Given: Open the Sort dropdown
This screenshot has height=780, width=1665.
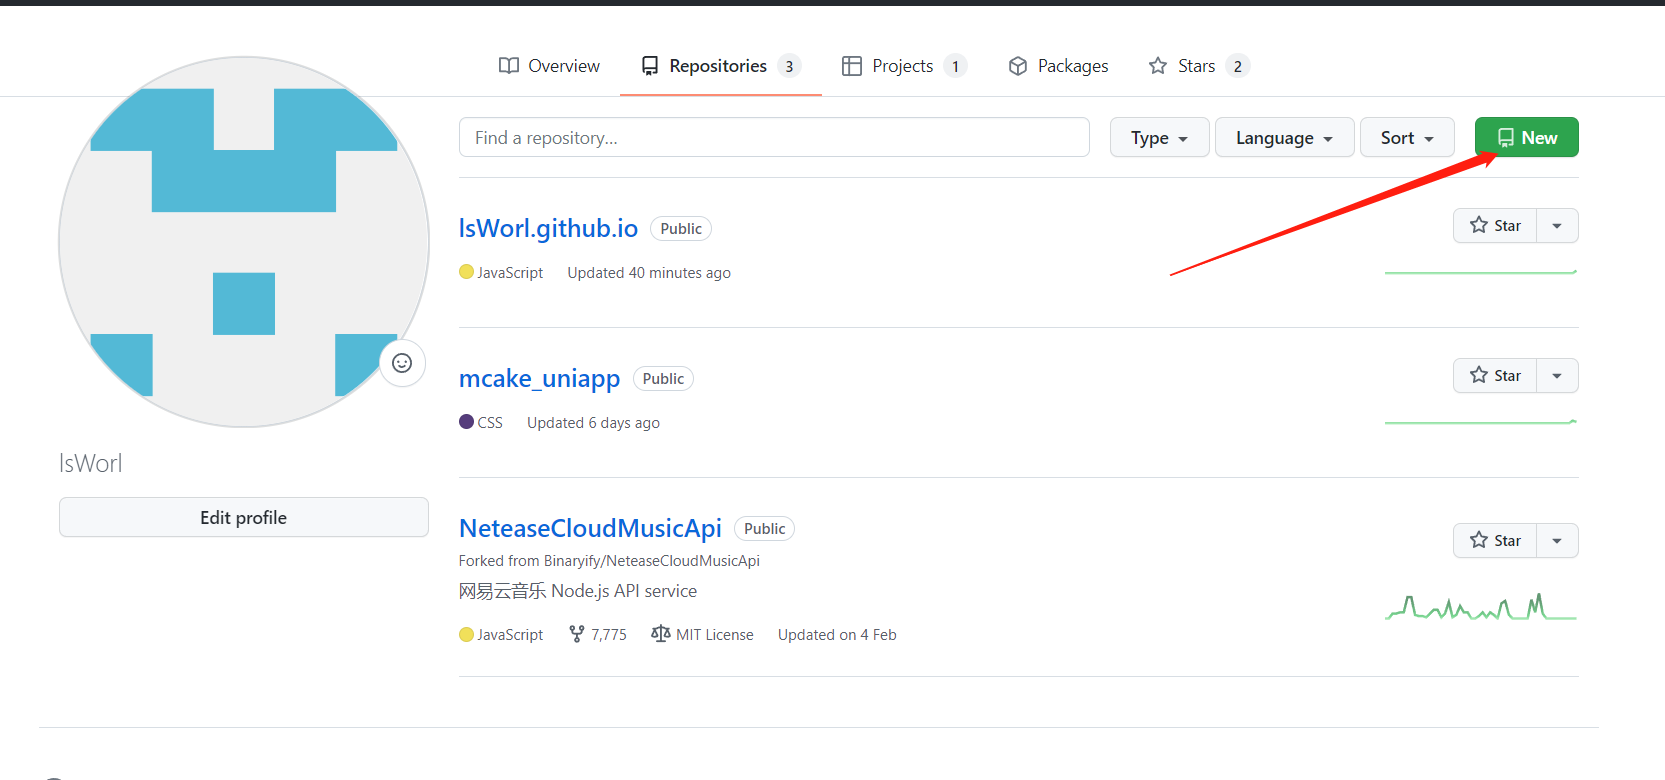Looking at the screenshot, I should 1407,137.
